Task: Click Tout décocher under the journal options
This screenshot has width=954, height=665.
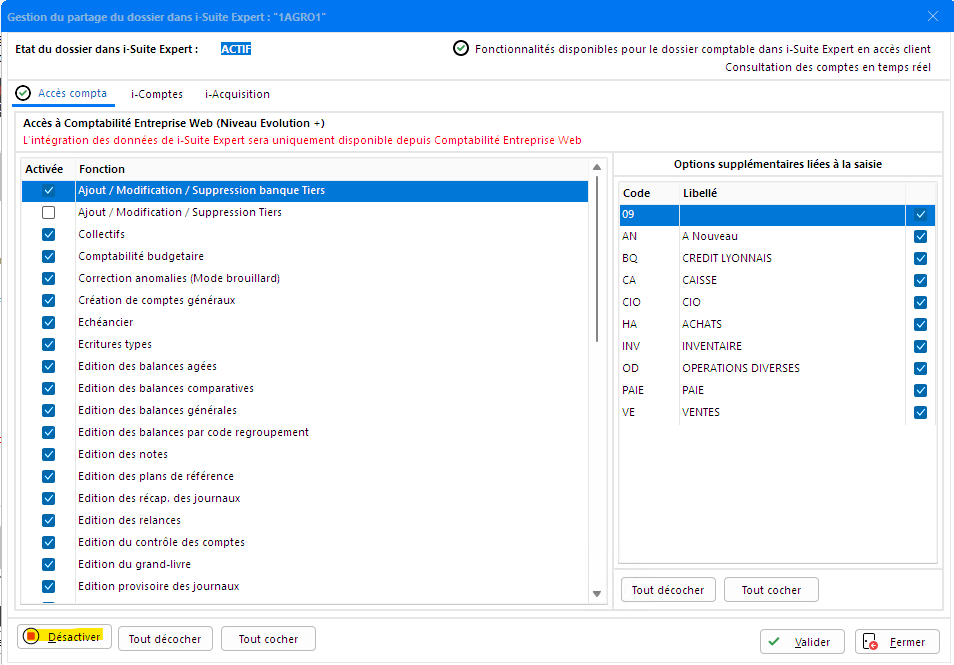Action: (x=668, y=590)
